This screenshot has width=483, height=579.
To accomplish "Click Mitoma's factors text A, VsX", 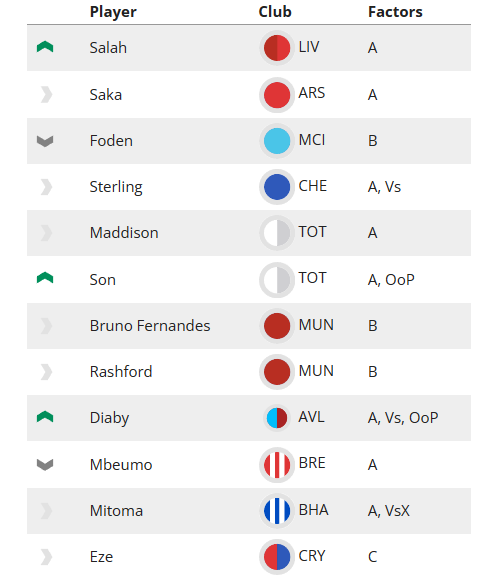I will pyautogui.click(x=389, y=511).
